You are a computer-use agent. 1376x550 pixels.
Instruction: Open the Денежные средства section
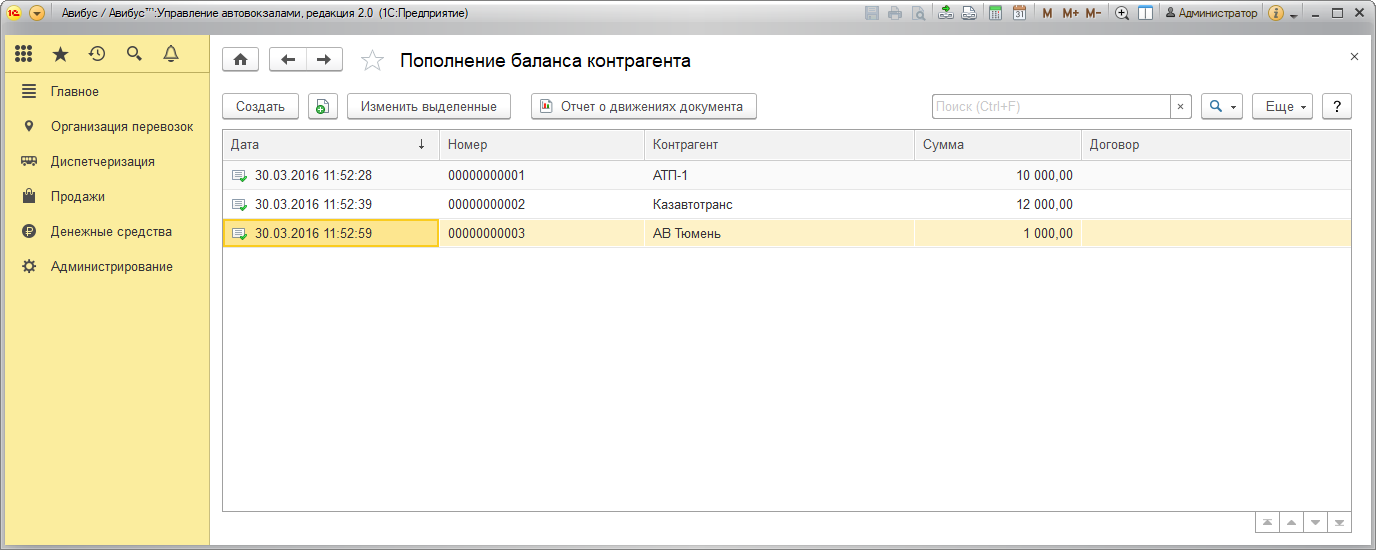[111, 232]
